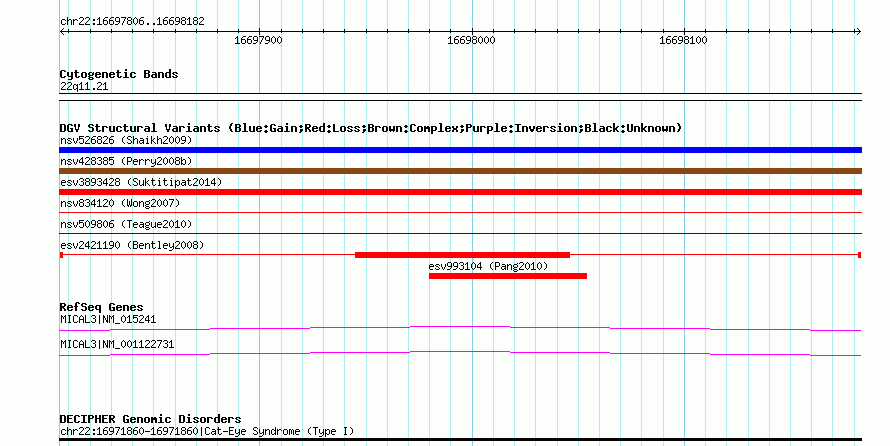Image resolution: width=890 pixels, height=446 pixels.
Task: Click the esv993104 (Pang2010) label
Action: [x=488, y=266]
